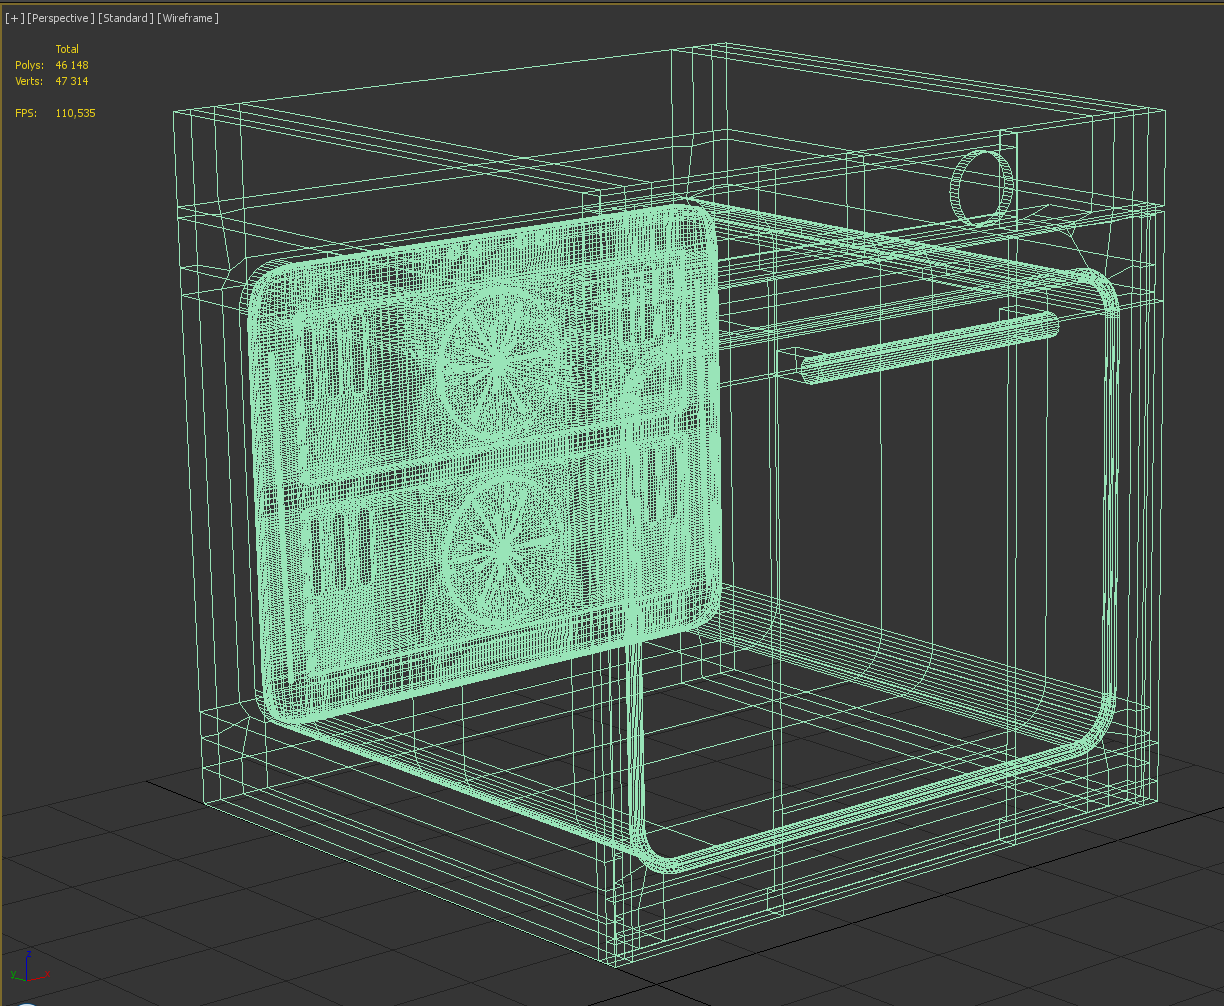The image size is (1224, 1006).
Task: Click the 'FPS:' statistics label
Action: [x=26, y=113]
